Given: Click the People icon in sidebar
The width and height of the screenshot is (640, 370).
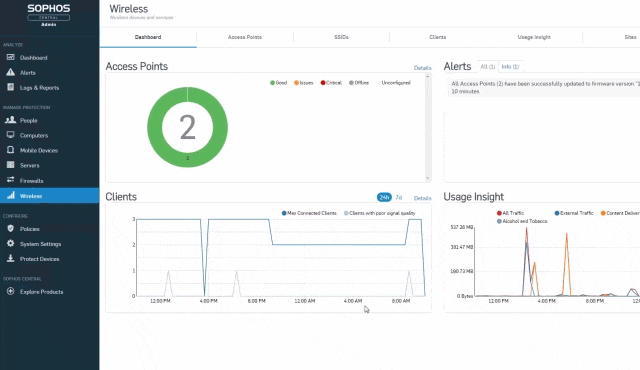Looking at the screenshot, I should point(11,120).
